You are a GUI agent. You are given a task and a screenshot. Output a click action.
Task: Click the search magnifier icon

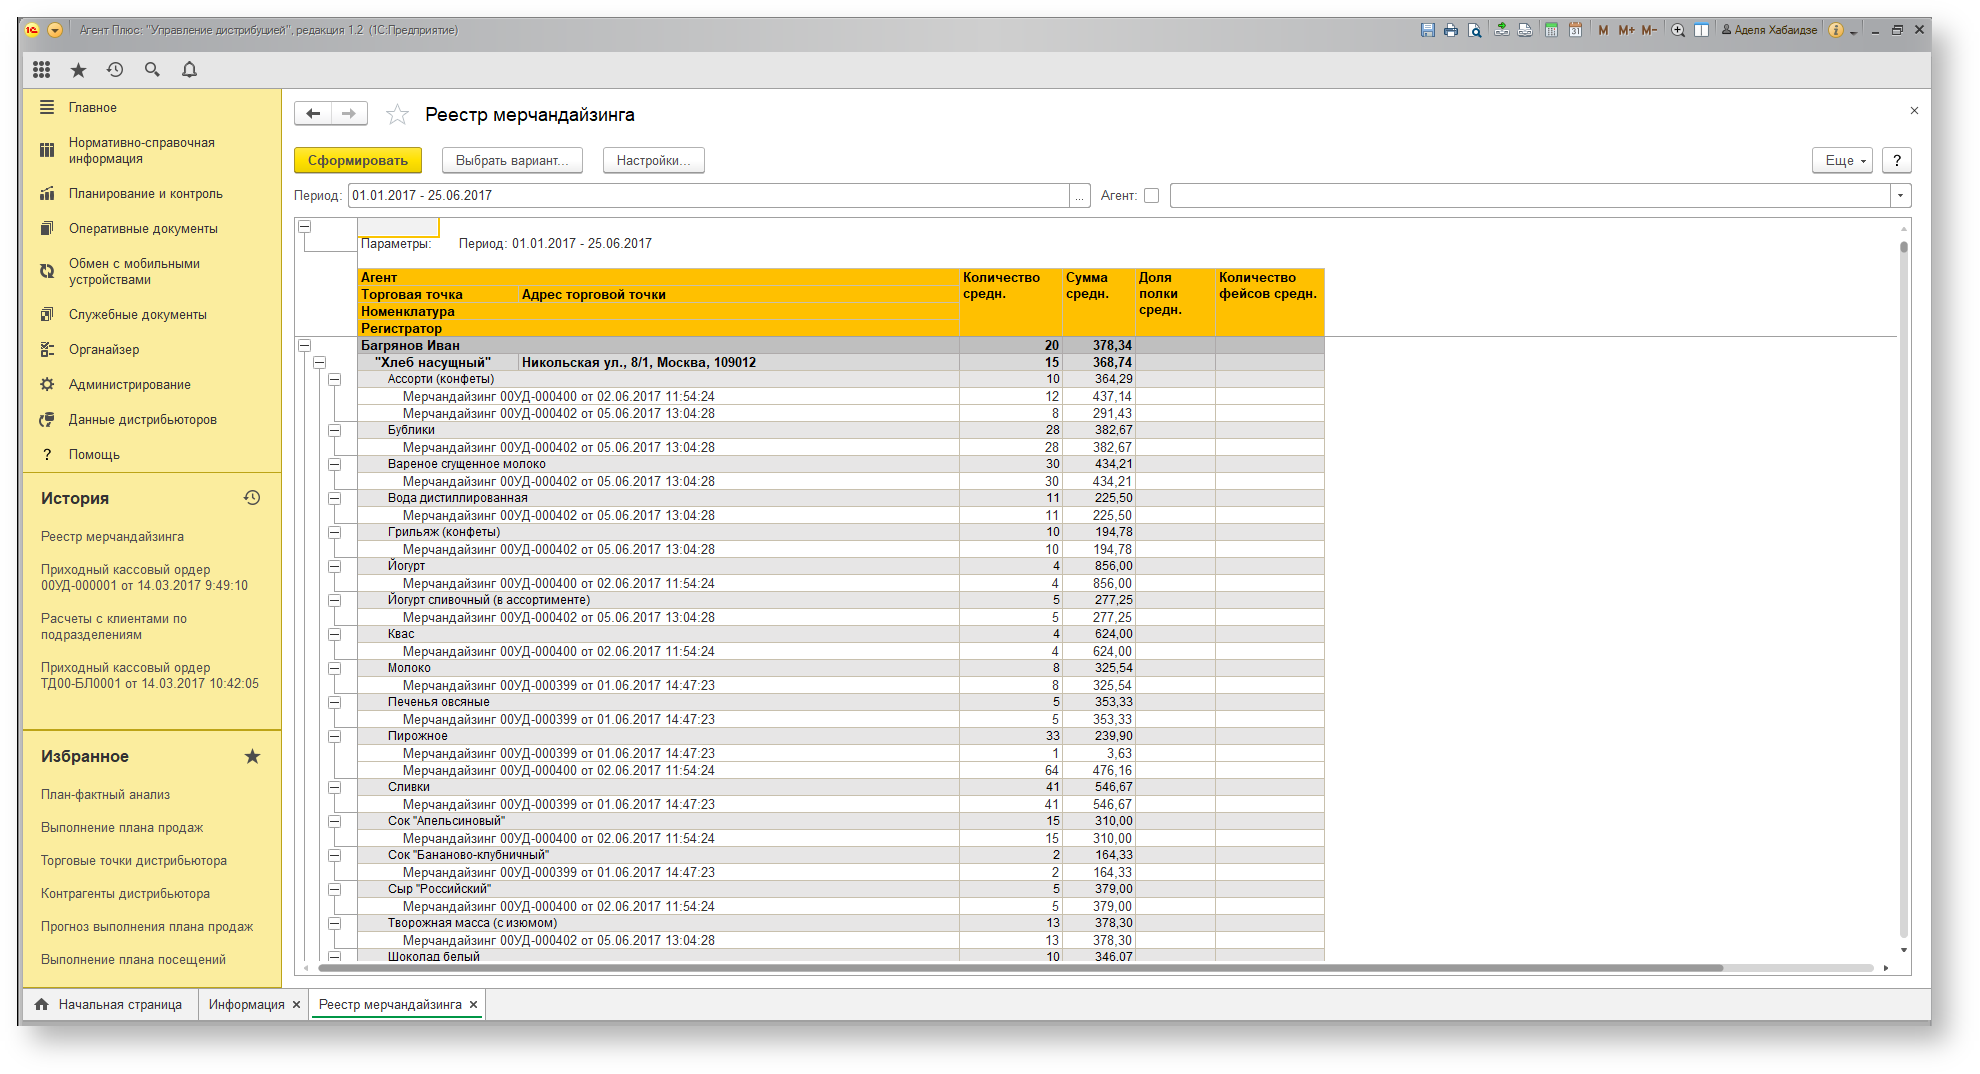[x=152, y=69]
